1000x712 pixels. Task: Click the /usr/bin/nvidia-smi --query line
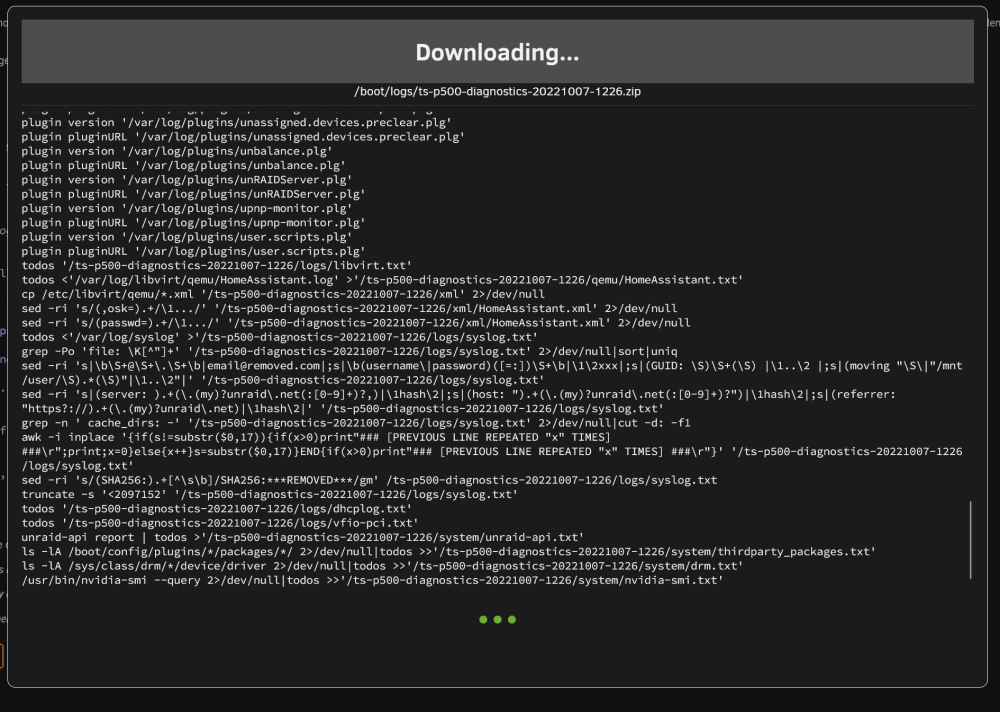point(372,580)
